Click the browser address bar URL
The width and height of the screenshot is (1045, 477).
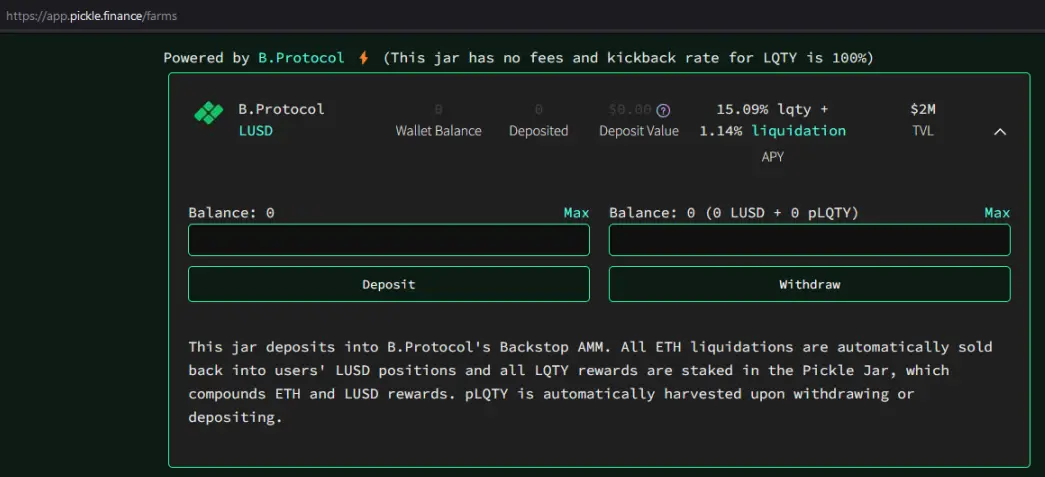91,16
